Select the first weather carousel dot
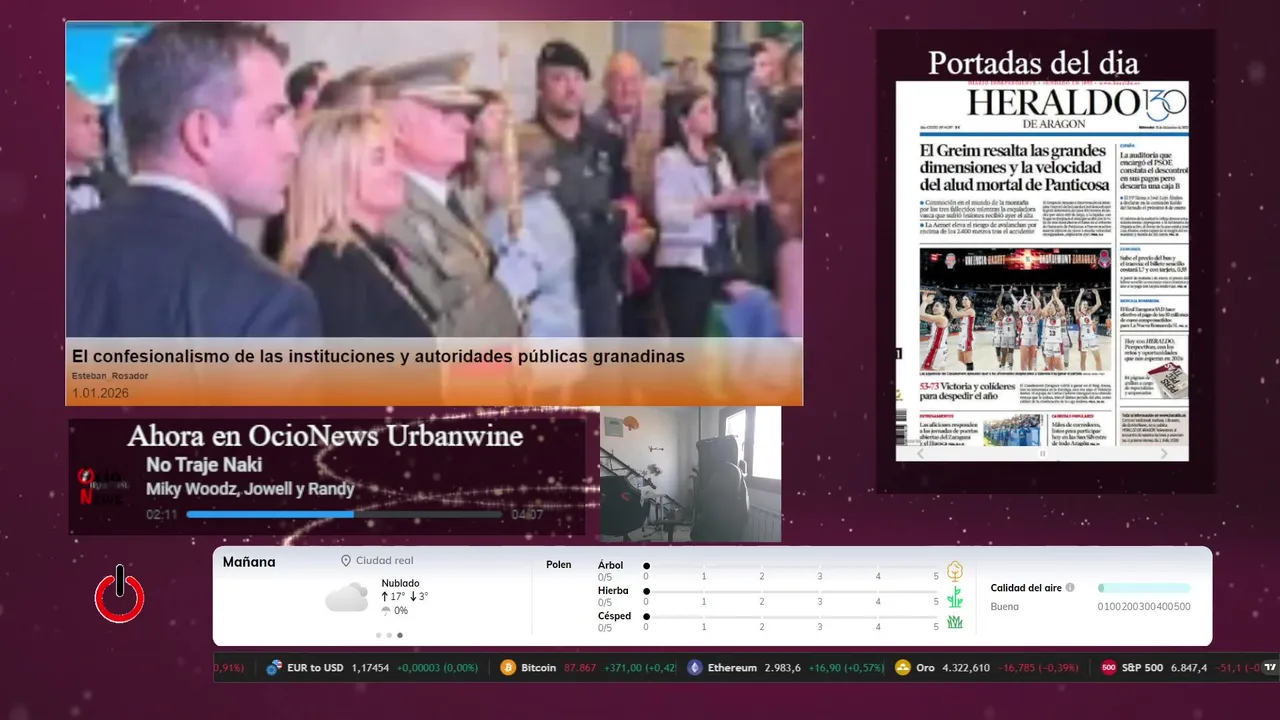Image resolution: width=1280 pixels, height=720 pixels. coord(378,635)
